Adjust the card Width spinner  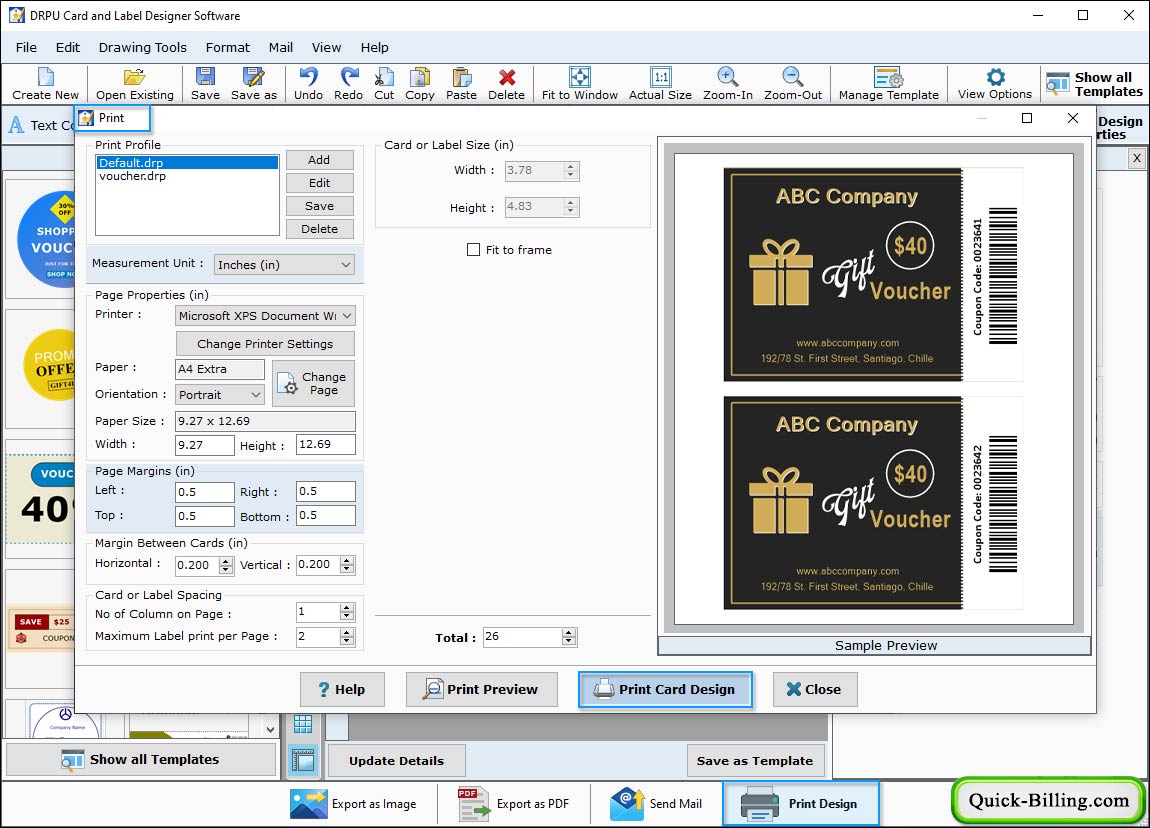[x=571, y=170]
